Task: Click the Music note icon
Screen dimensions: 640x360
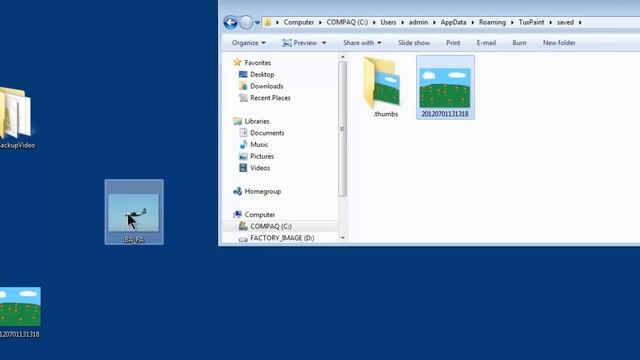Action: pos(243,144)
